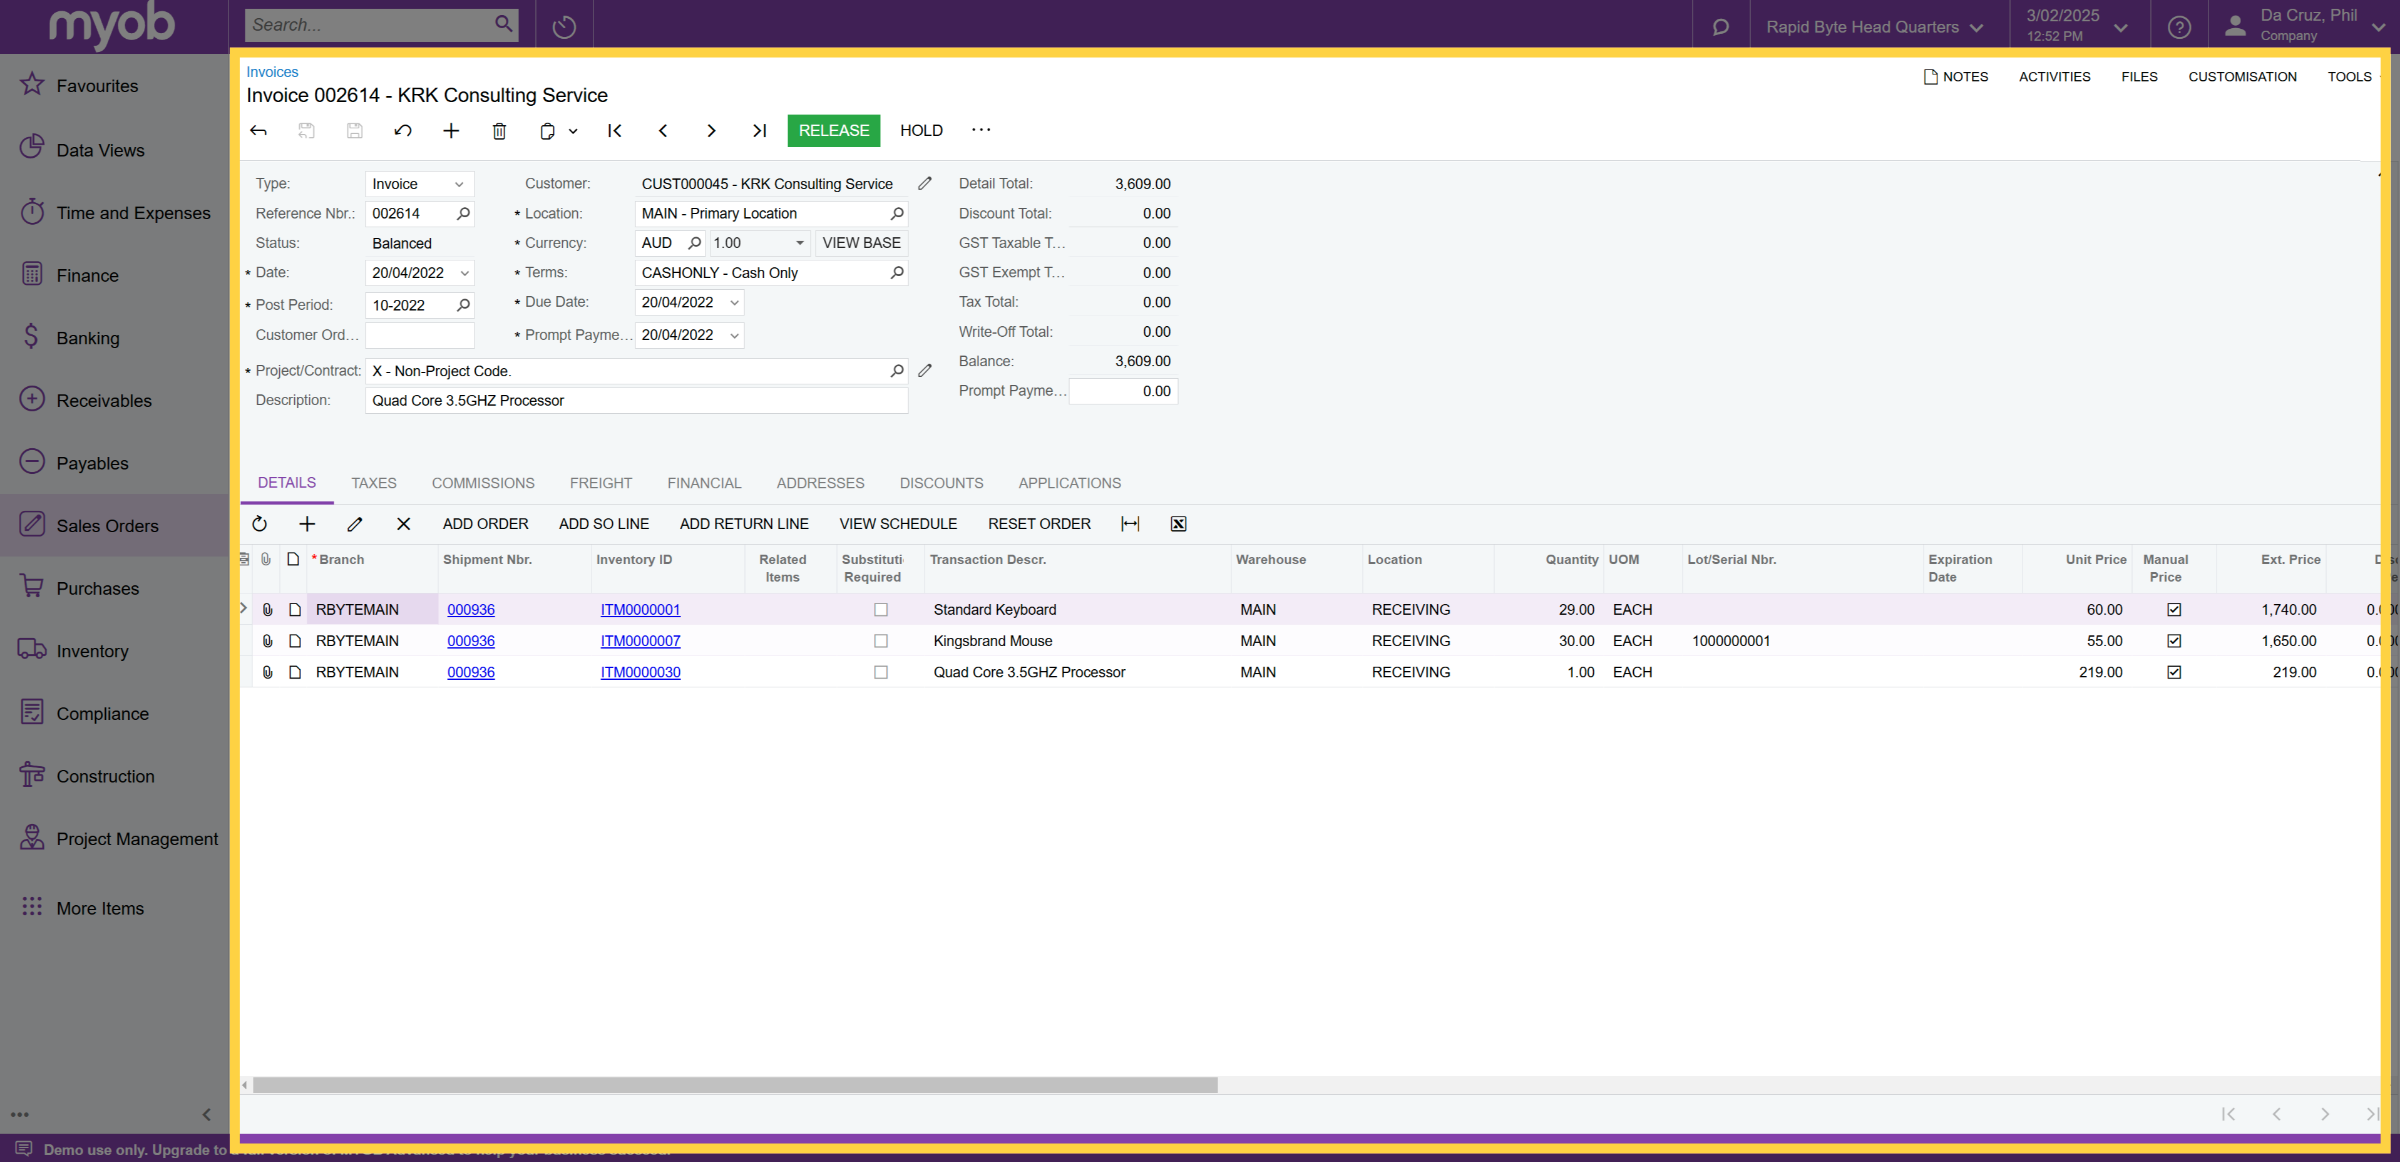Open the business date 3/02/2025 dropdown
The width and height of the screenshot is (2400, 1162).
point(2077,26)
